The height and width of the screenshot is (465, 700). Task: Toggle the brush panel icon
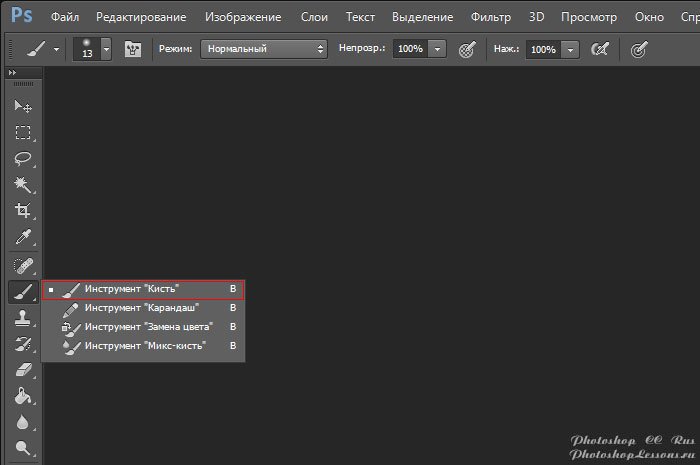point(133,49)
